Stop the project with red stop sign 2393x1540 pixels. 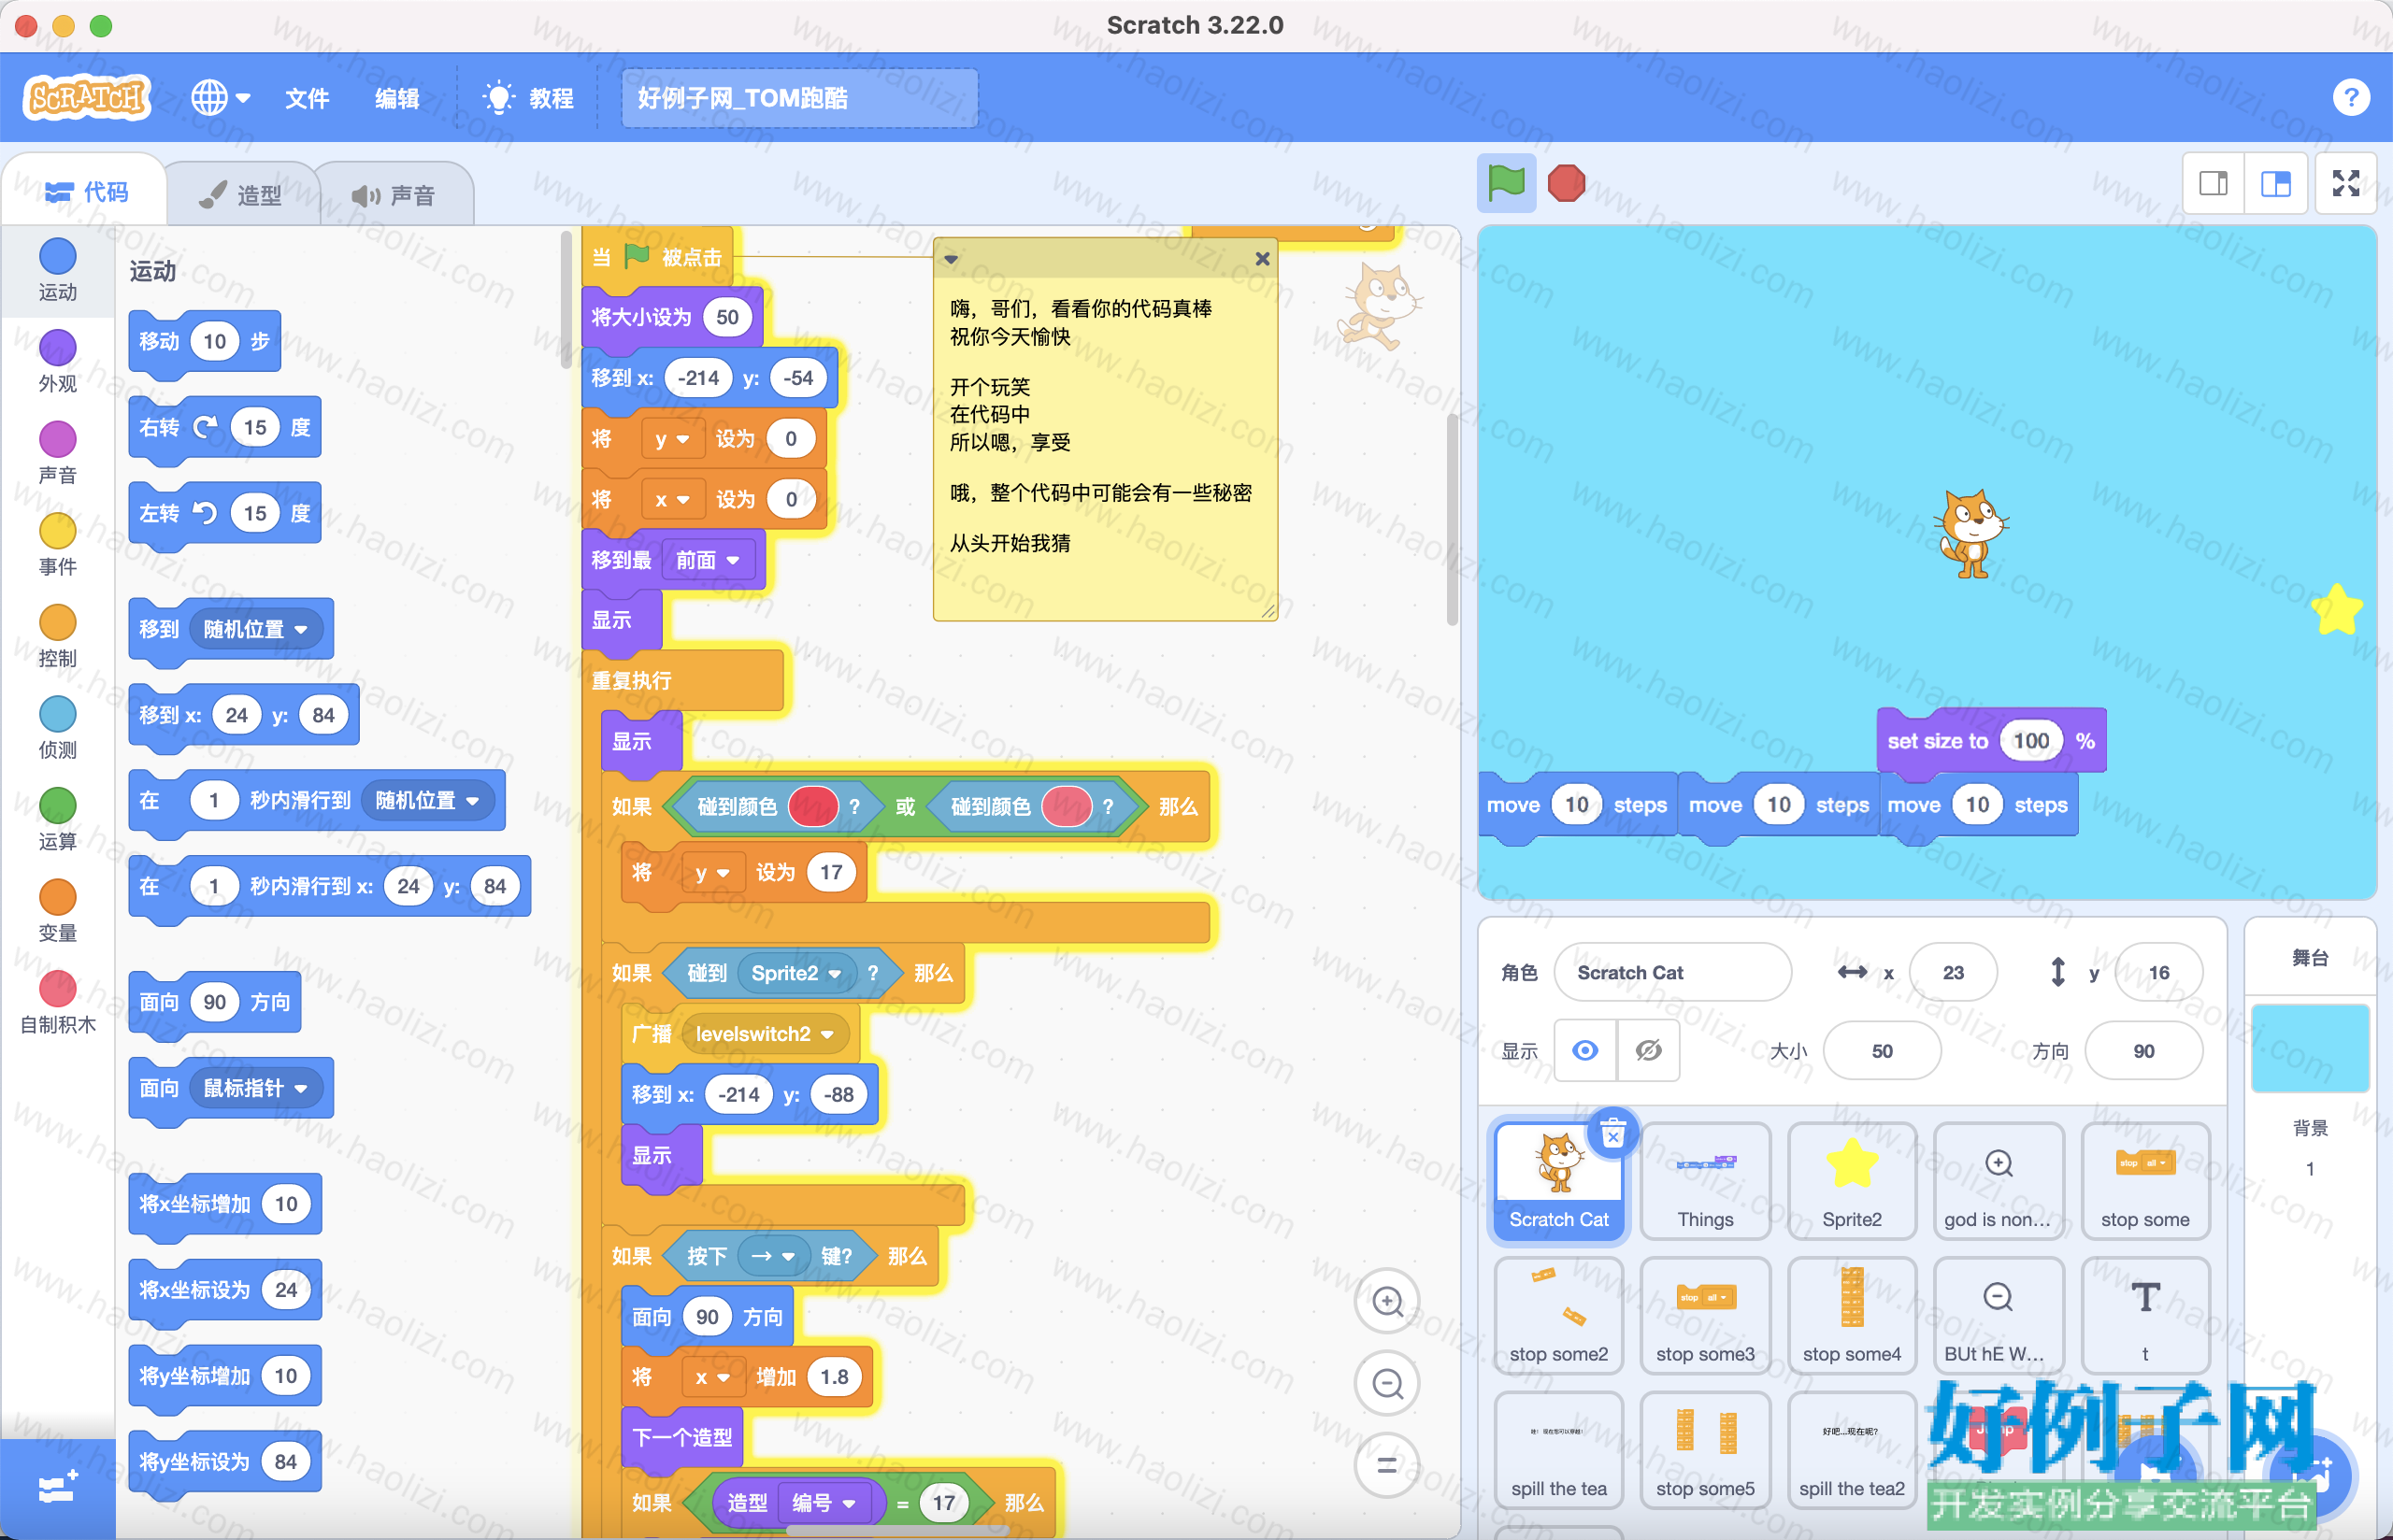(x=1566, y=183)
